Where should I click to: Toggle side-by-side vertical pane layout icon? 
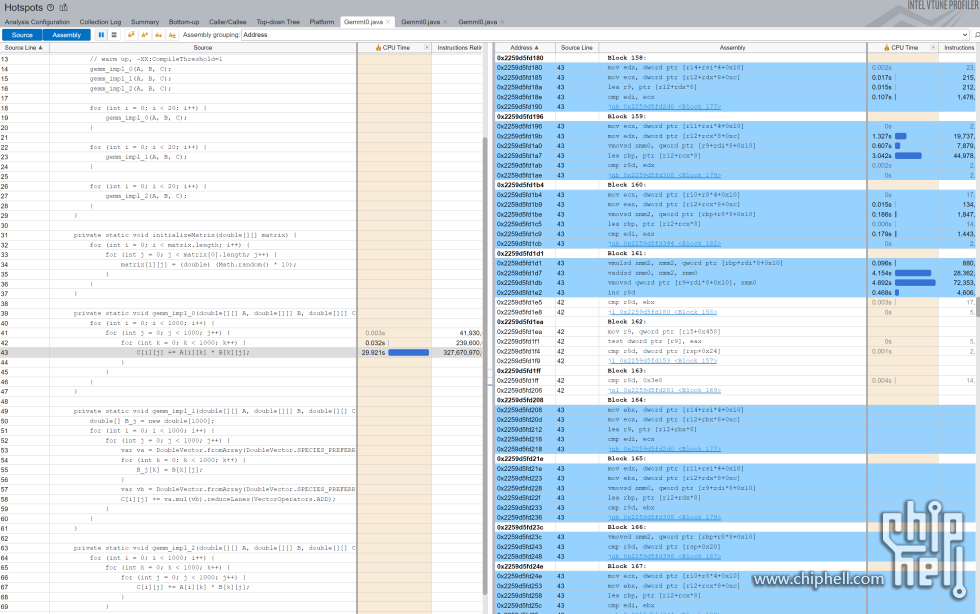tap(101, 35)
